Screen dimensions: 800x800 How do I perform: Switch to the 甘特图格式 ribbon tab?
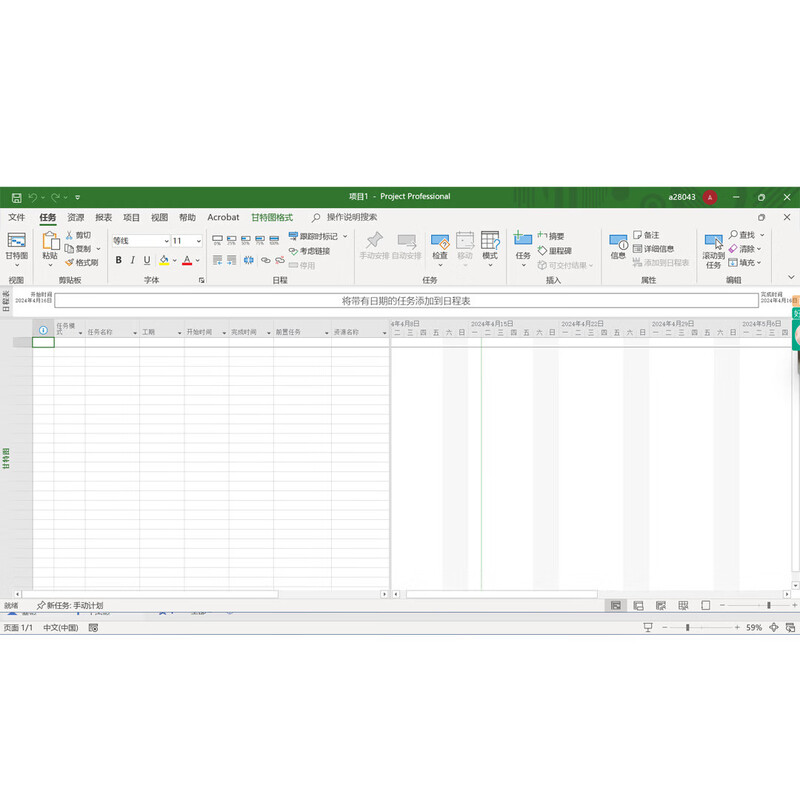coord(272,217)
